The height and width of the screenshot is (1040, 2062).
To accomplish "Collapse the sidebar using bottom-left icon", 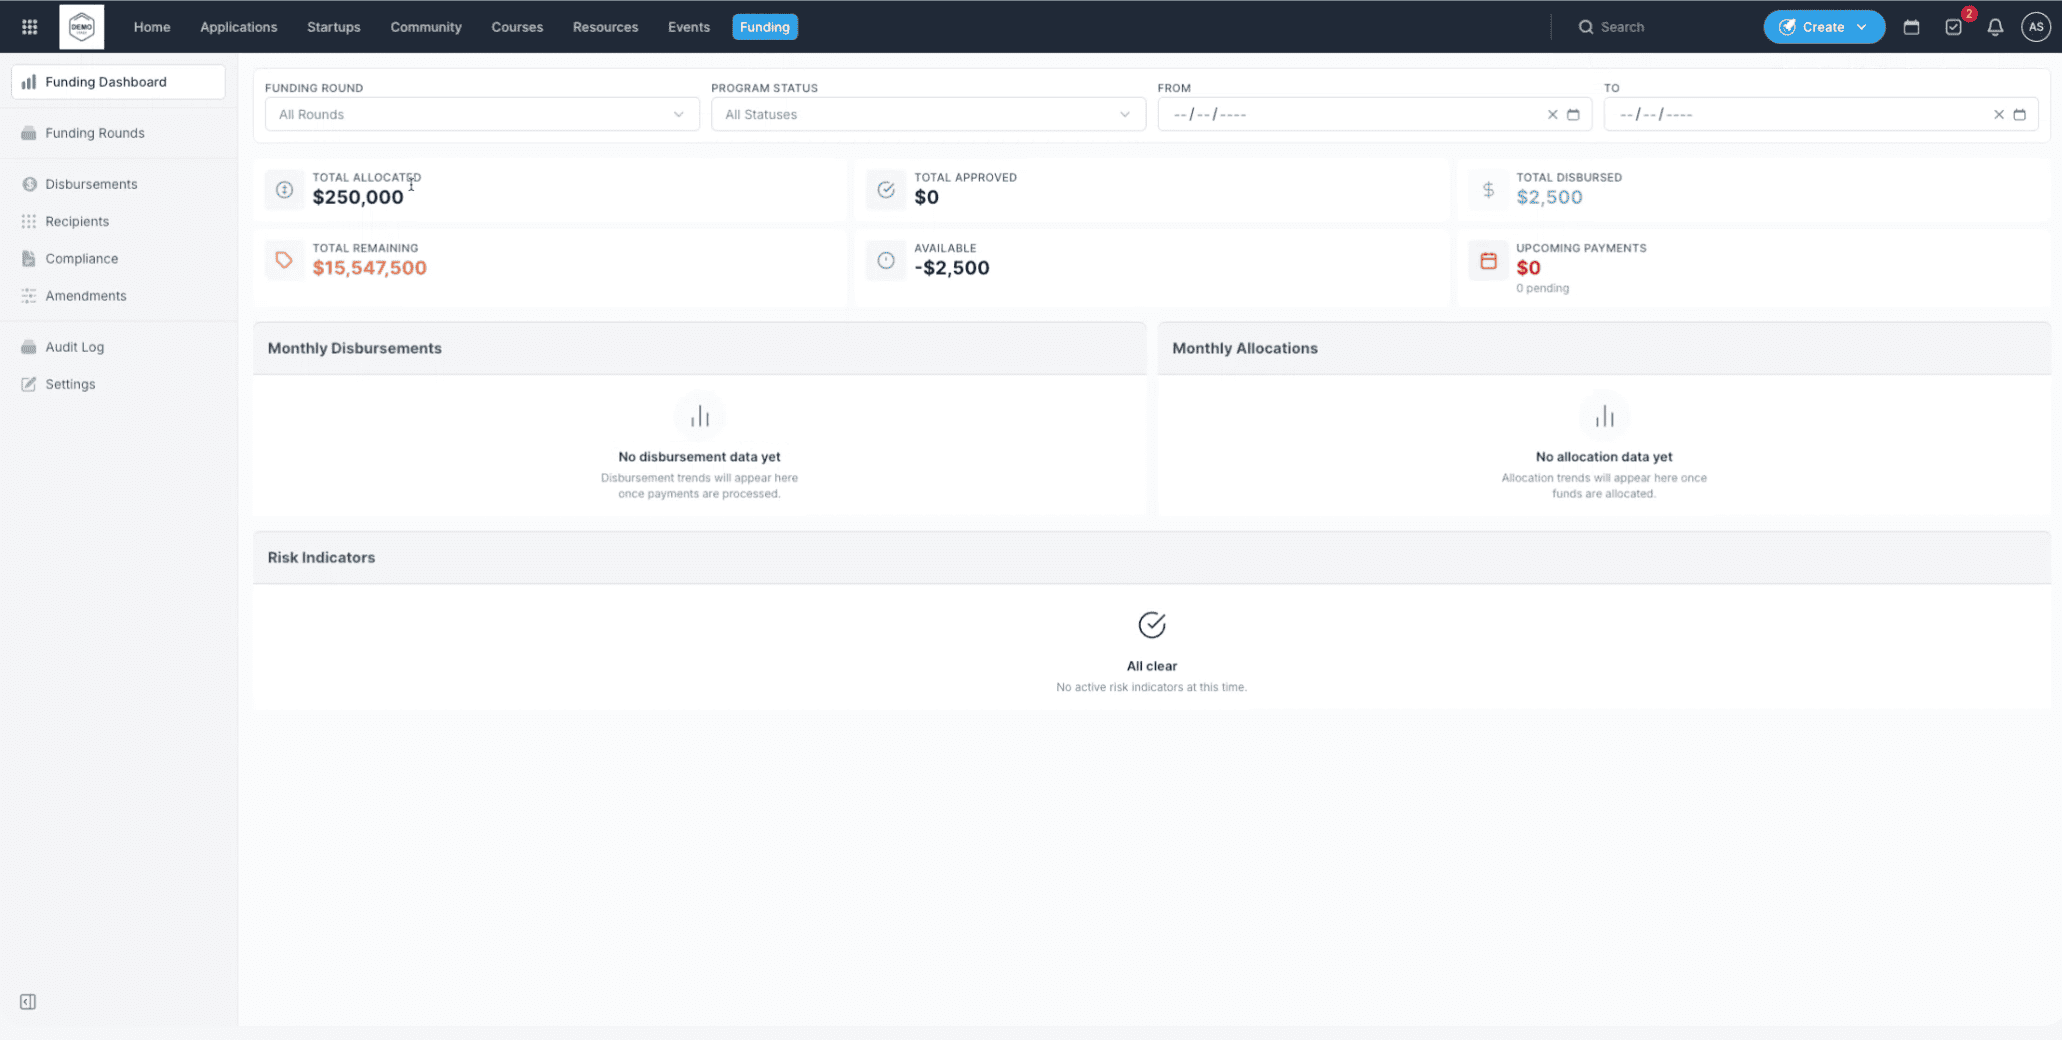I will tap(28, 1002).
